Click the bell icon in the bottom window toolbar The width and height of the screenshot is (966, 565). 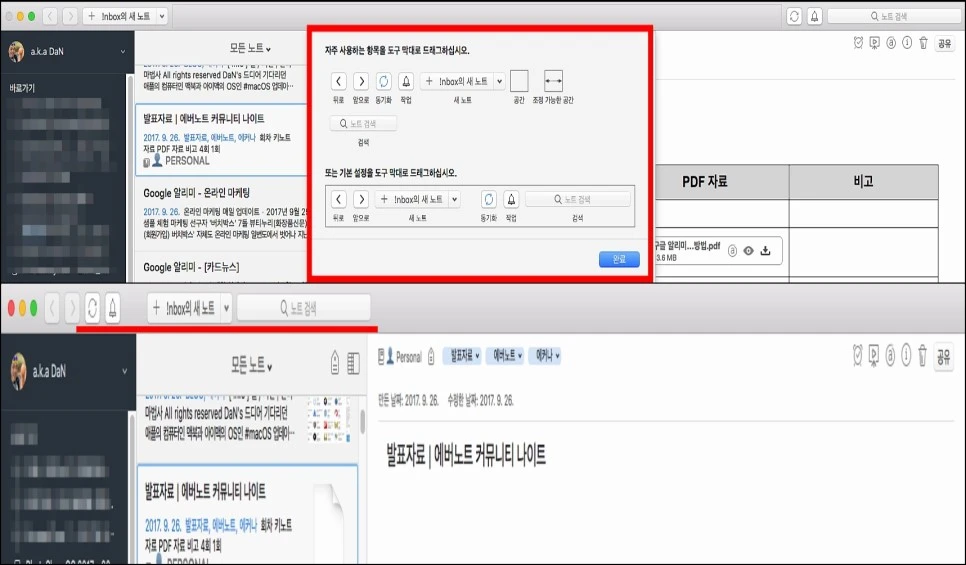(x=113, y=307)
